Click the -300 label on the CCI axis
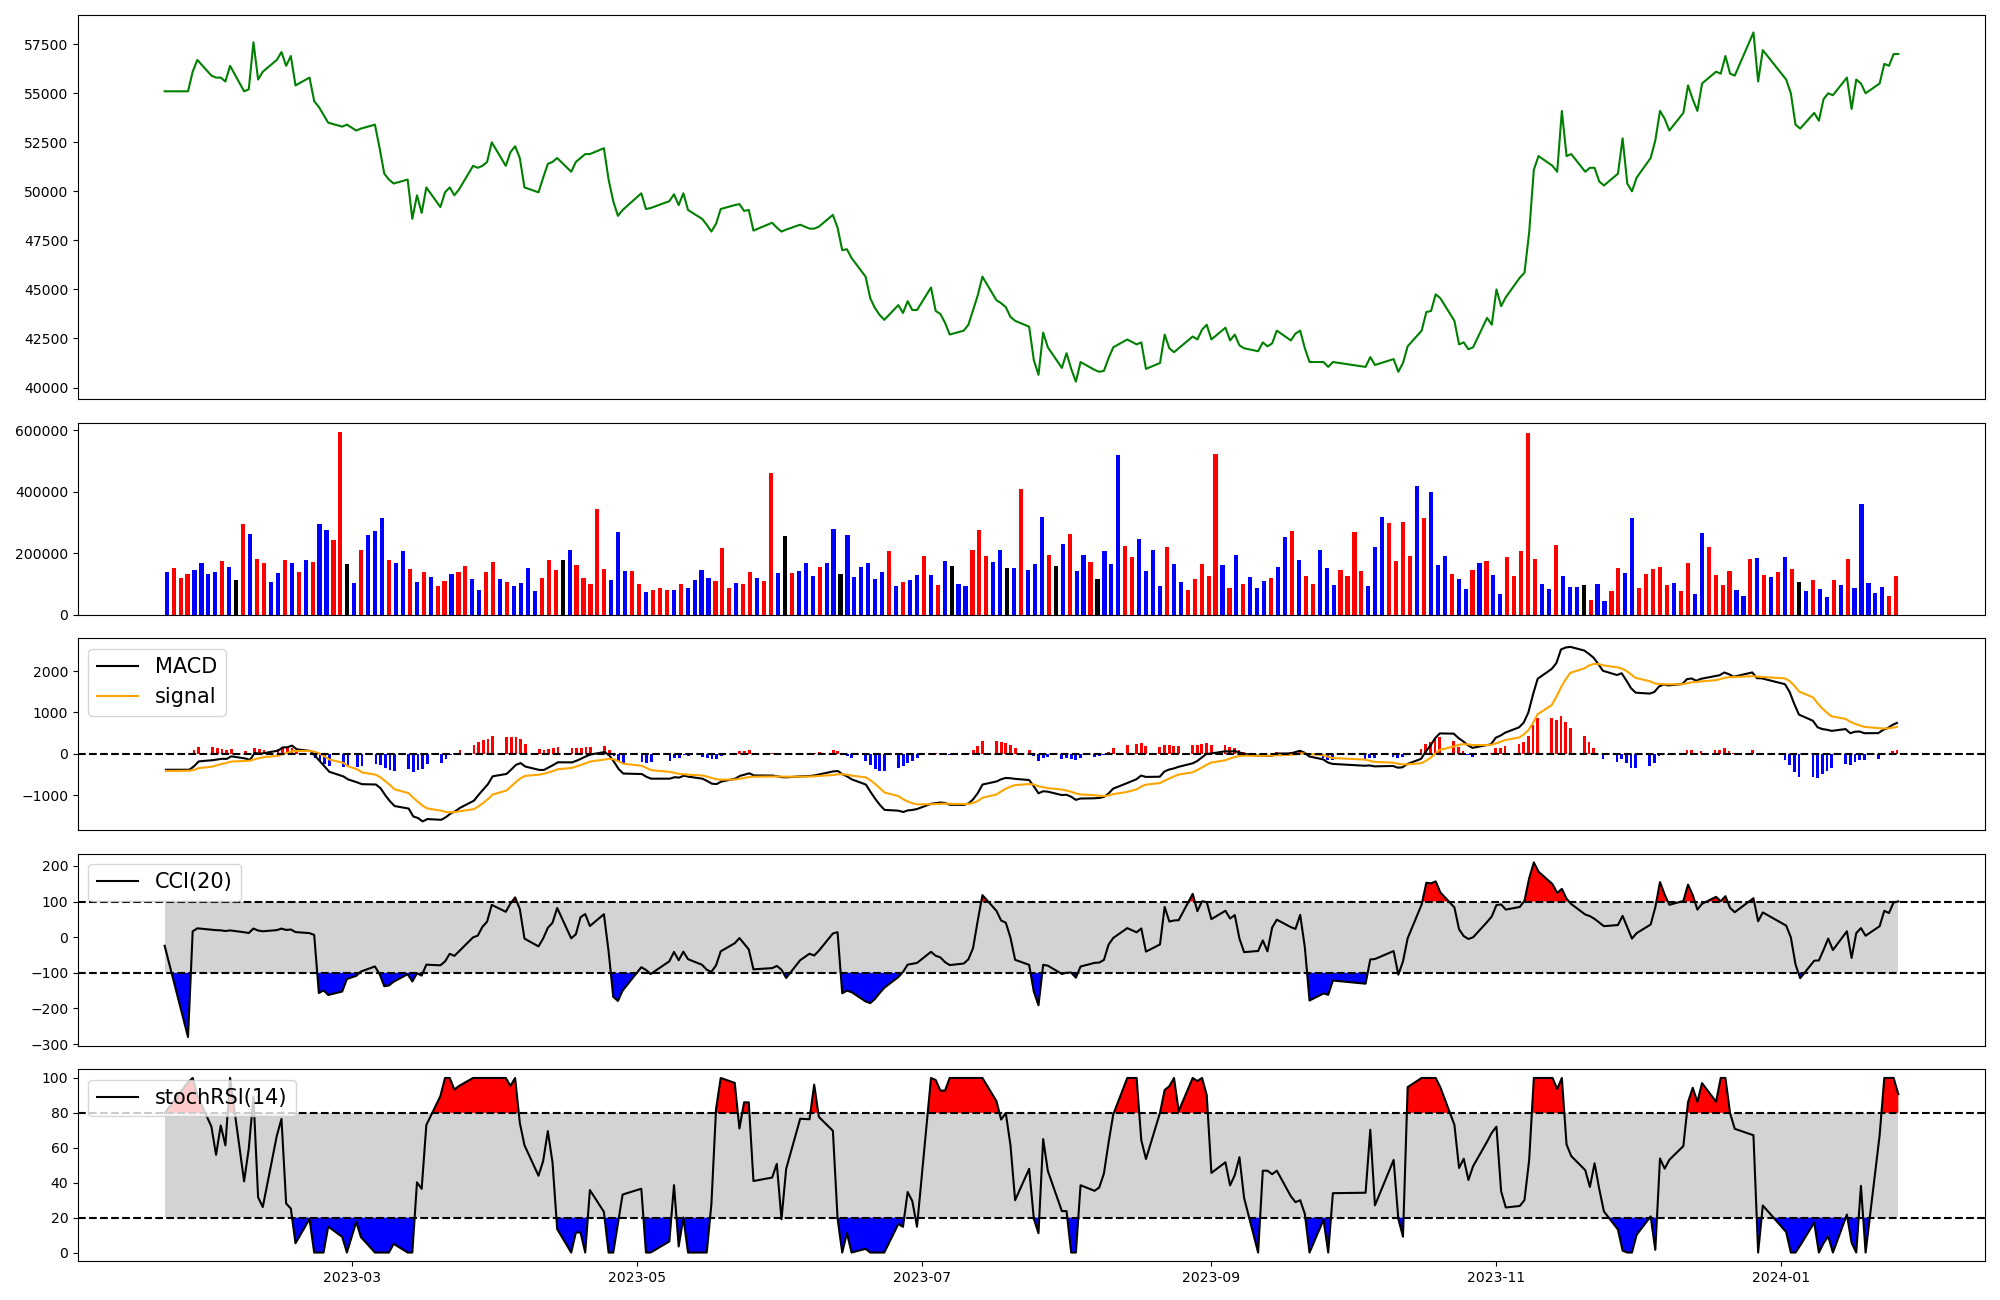The width and height of the screenshot is (2000, 1300). click(50, 1045)
